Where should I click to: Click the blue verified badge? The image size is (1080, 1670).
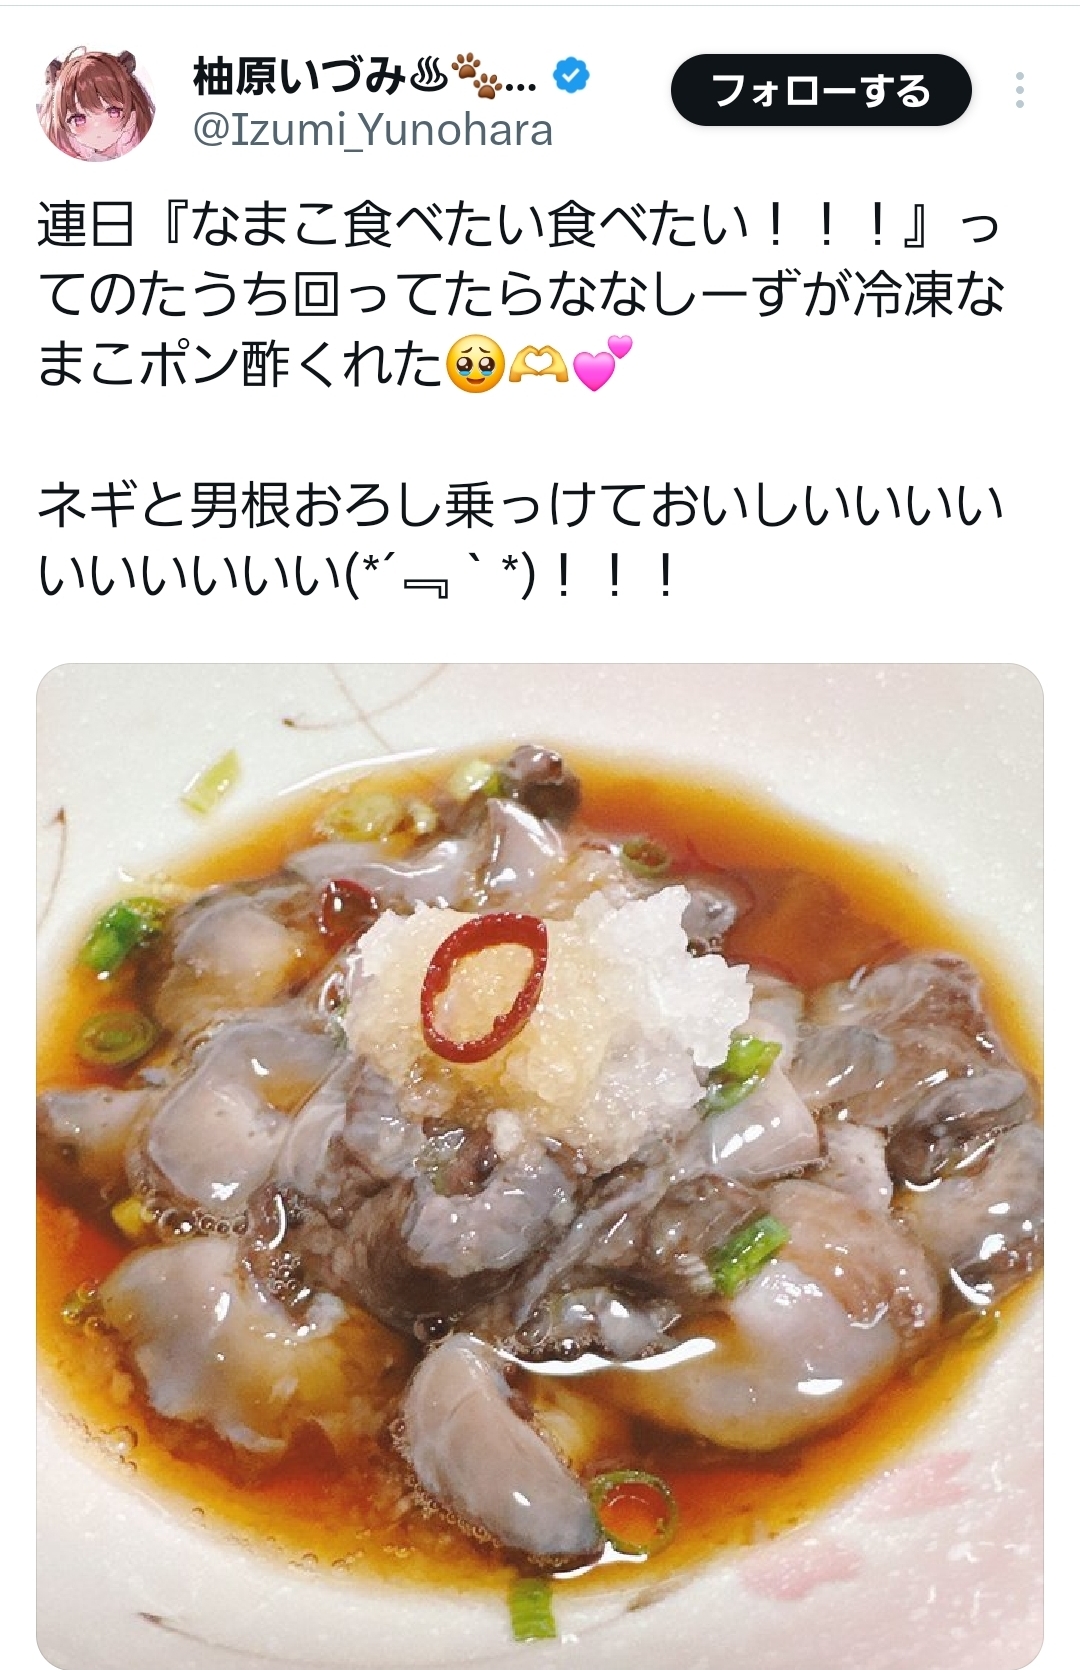[571, 77]
